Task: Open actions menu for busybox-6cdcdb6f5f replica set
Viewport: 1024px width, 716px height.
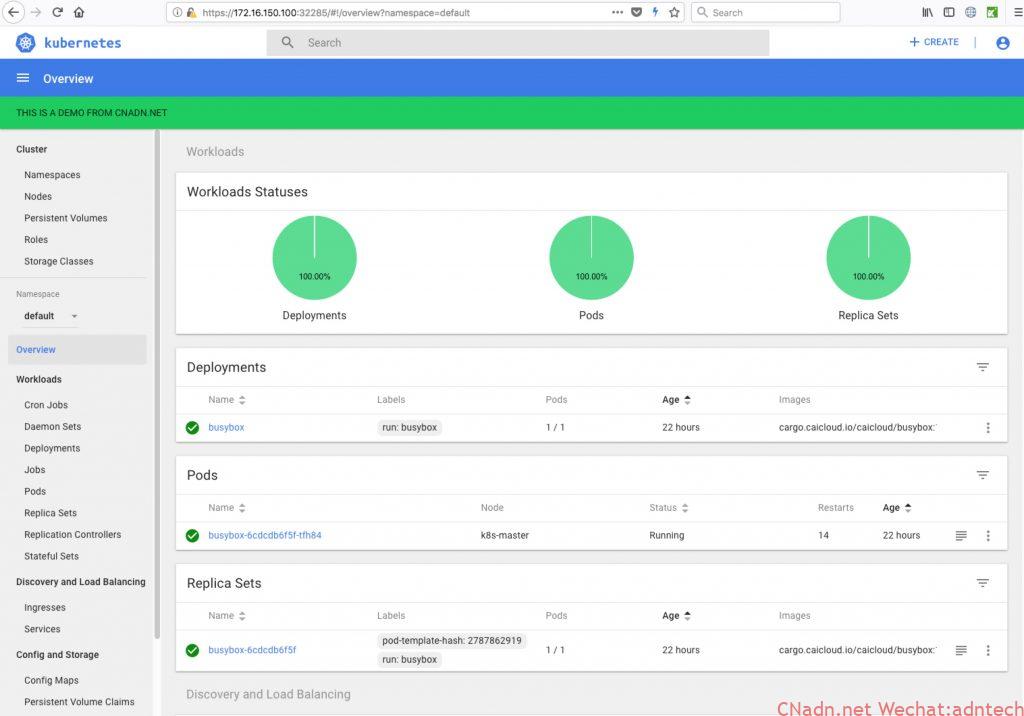Action: 987,650
